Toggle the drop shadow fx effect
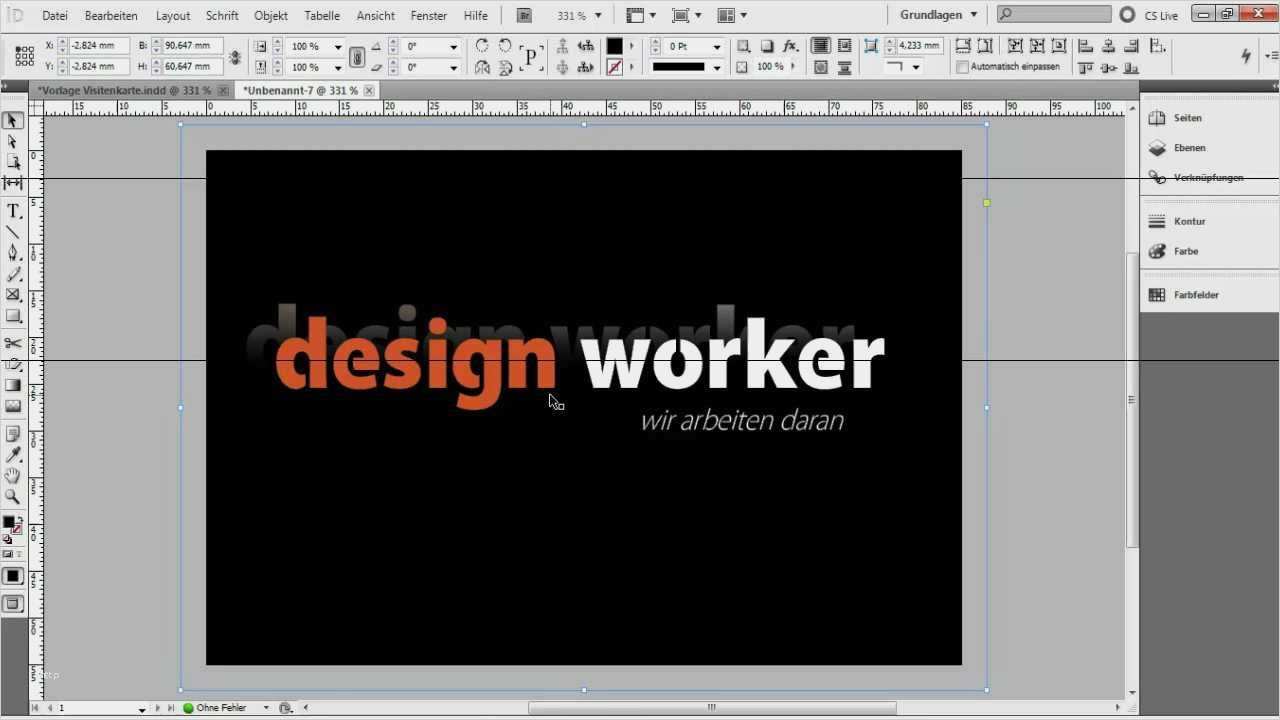 791,46
